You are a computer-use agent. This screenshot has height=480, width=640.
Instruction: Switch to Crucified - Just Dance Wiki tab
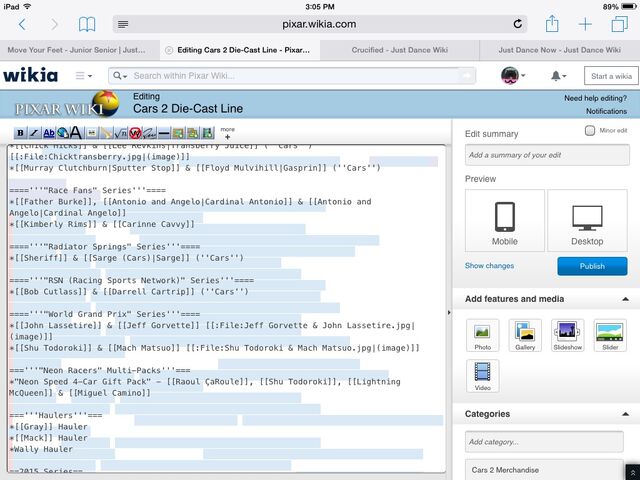point(400,50)
